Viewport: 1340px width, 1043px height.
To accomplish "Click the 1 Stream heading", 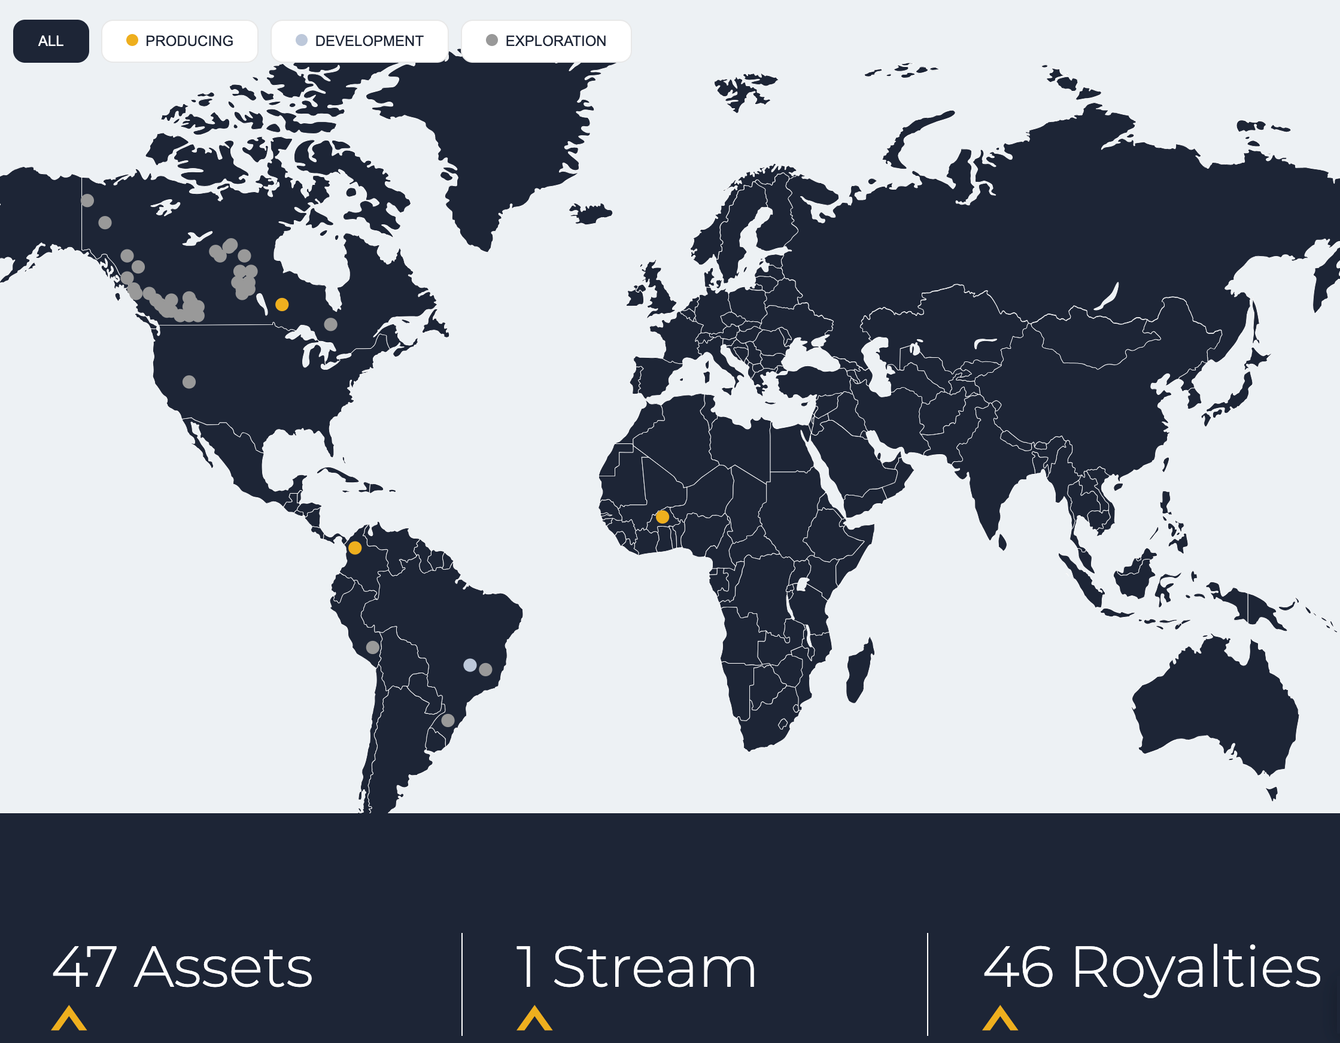I will click(636, 967).
